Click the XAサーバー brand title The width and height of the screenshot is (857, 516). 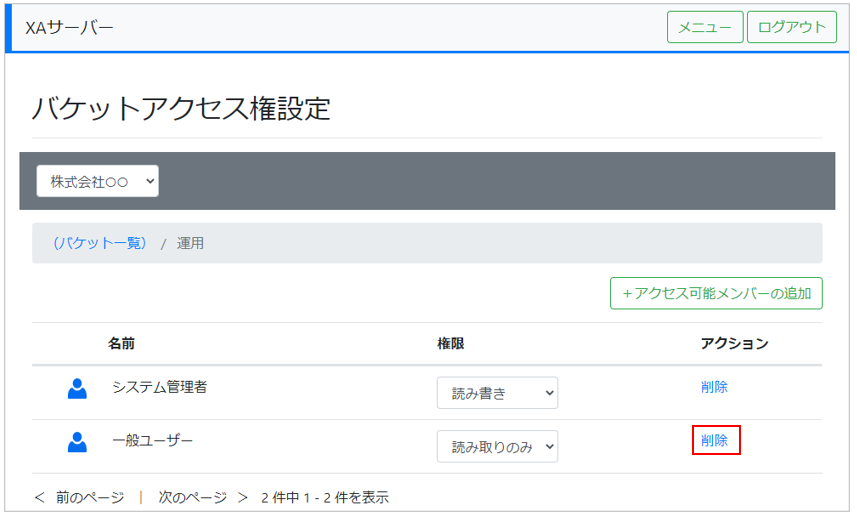70,28
